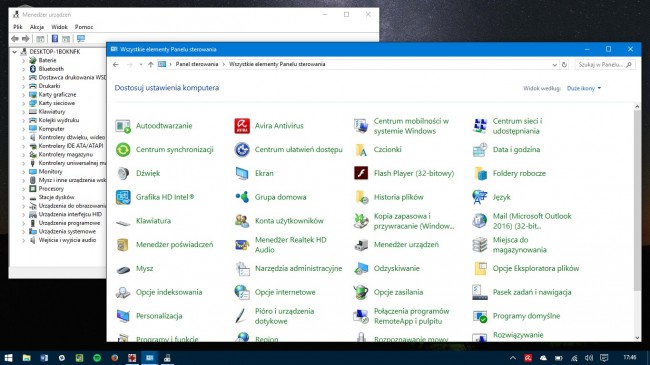Click the Panel sterowania breadcrumb
The width and height of the screenshot is (650, 365).
[x=196, y=64]
